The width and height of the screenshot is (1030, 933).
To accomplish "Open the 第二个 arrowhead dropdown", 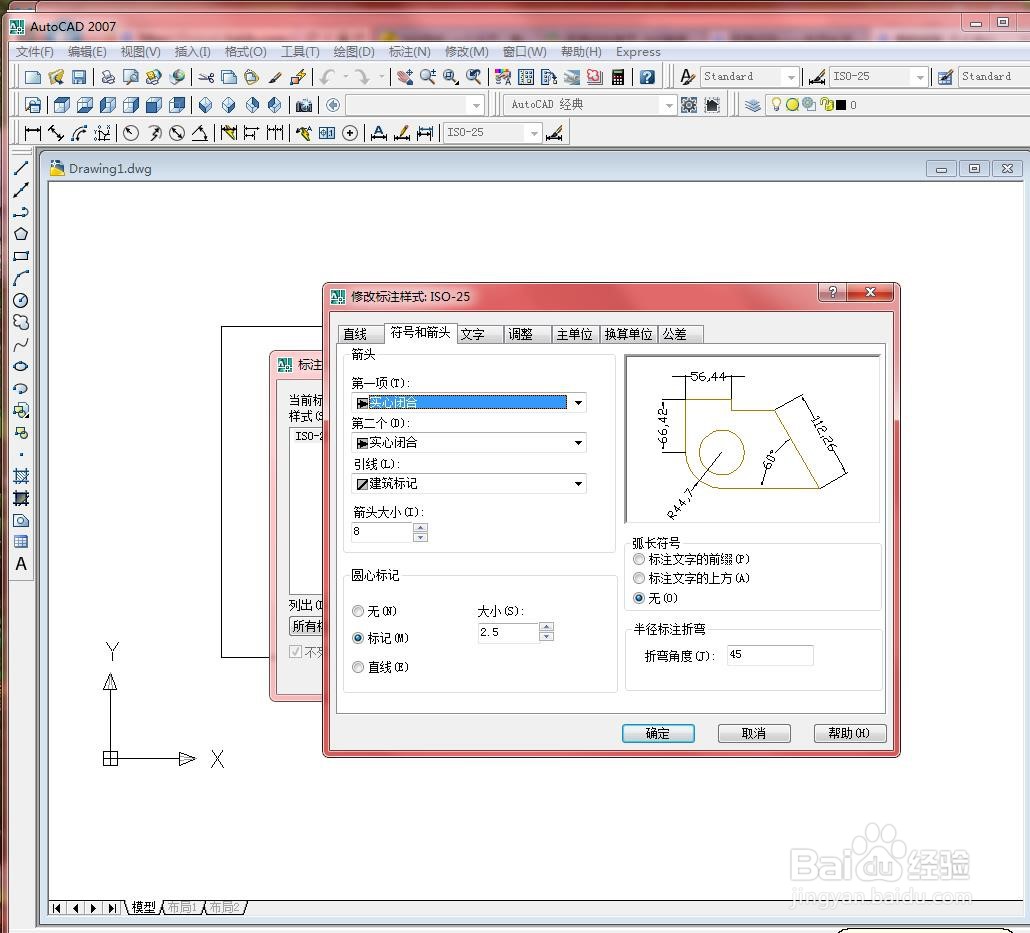I will pos(578,443).
